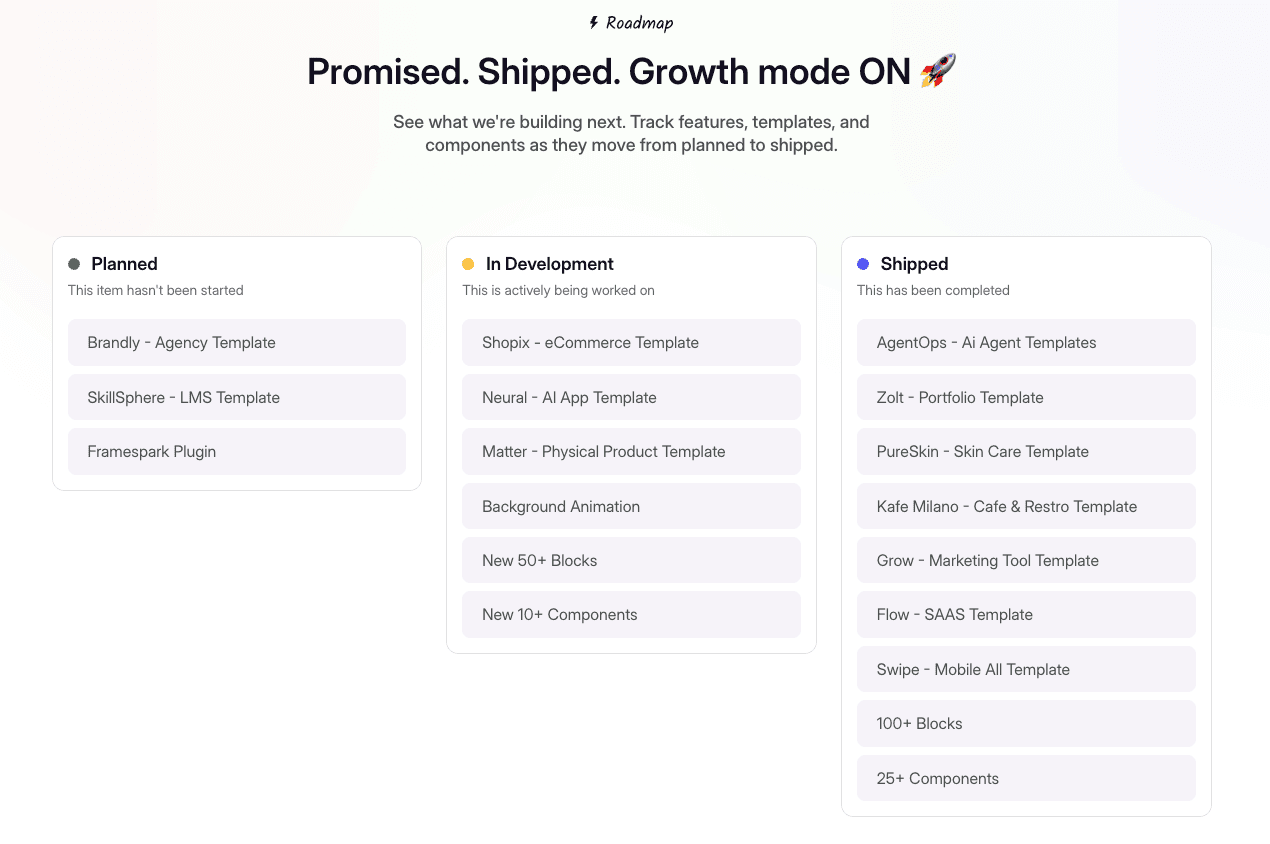Click the blue Shipped status dot
The image size is (1270, 844).
[x=863, y=264]
